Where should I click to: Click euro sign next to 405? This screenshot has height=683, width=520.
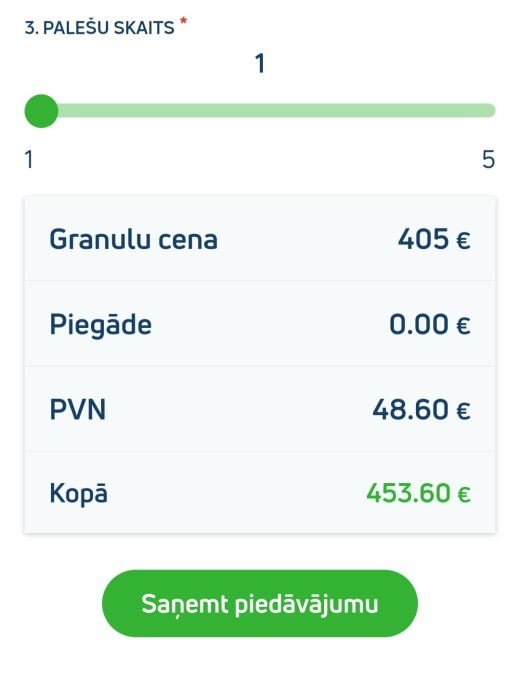click(x=463, y=240)
